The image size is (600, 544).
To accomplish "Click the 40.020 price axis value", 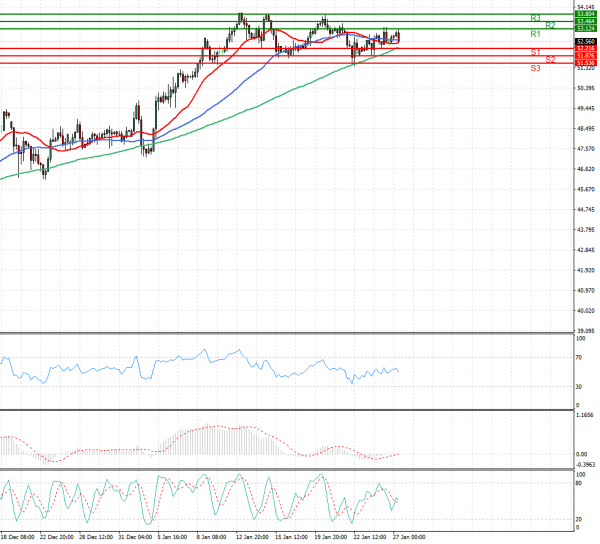I will [x=586, y=311].
